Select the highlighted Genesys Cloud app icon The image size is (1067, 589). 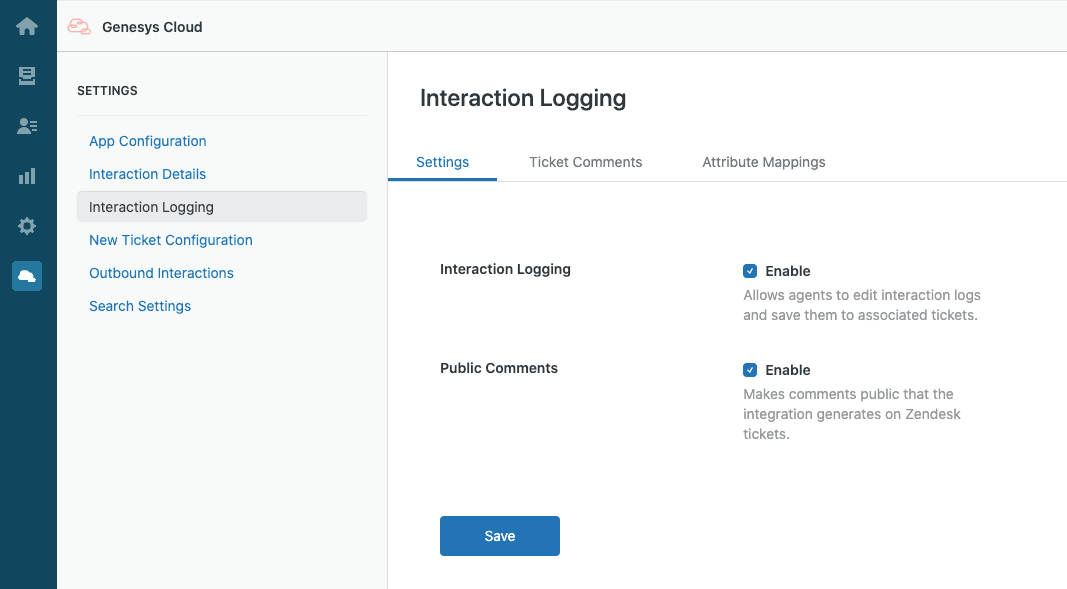tap(26, 276)
